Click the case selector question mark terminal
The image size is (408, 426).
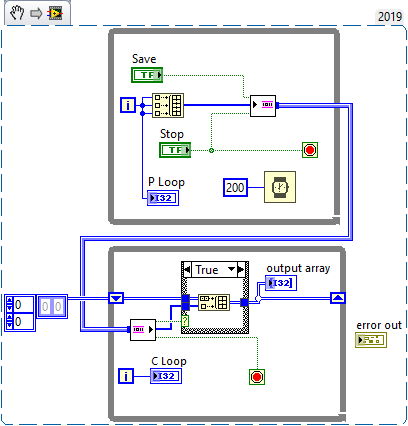pyautogui.click(x=185, y=321)
